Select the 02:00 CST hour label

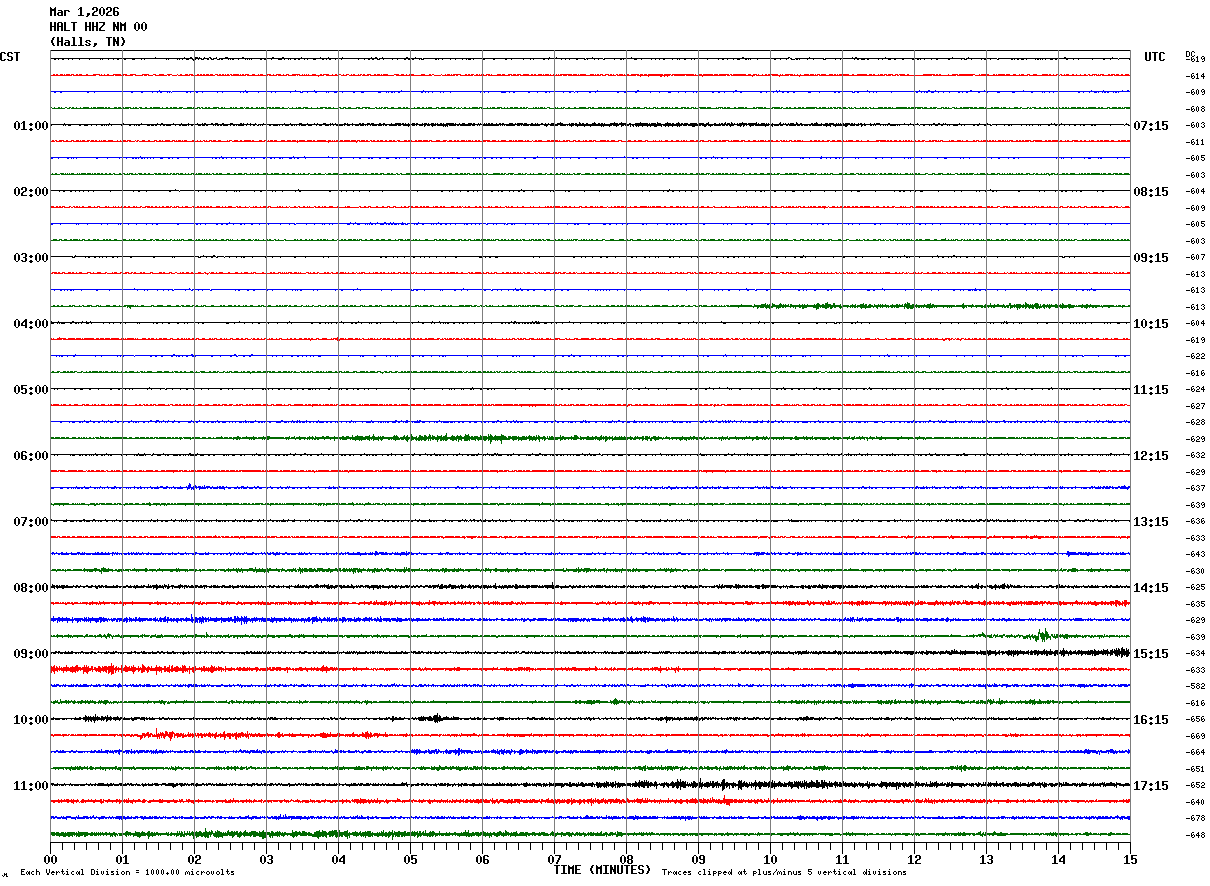click(x=31, y=192)
